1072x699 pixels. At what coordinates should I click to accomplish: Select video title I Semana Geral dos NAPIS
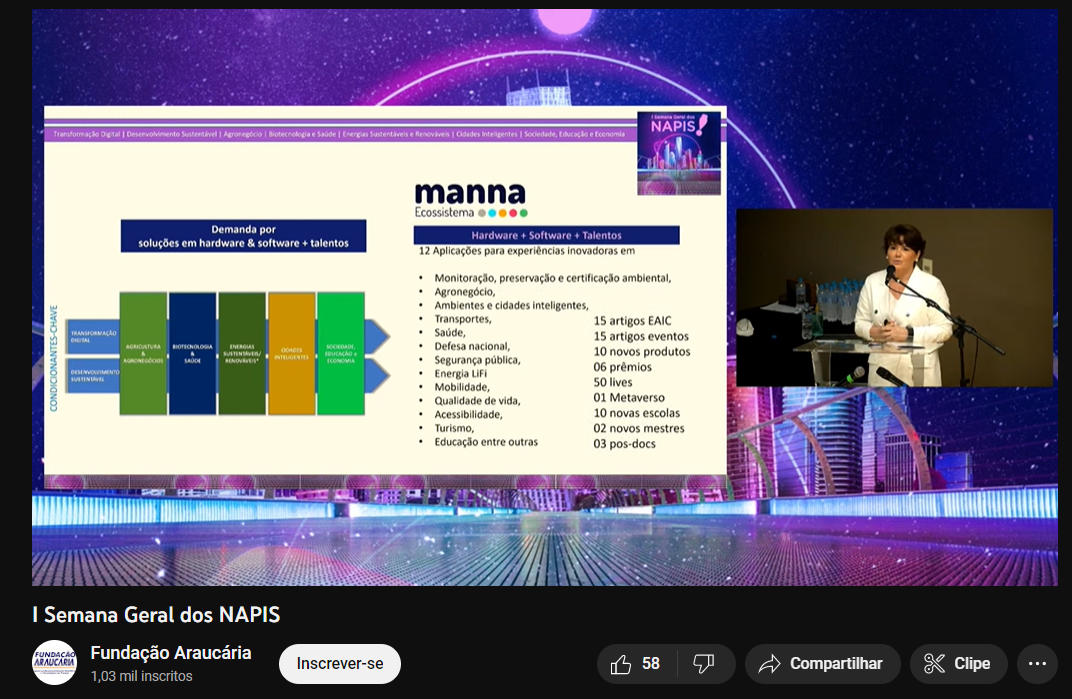(x=156, y=614)
